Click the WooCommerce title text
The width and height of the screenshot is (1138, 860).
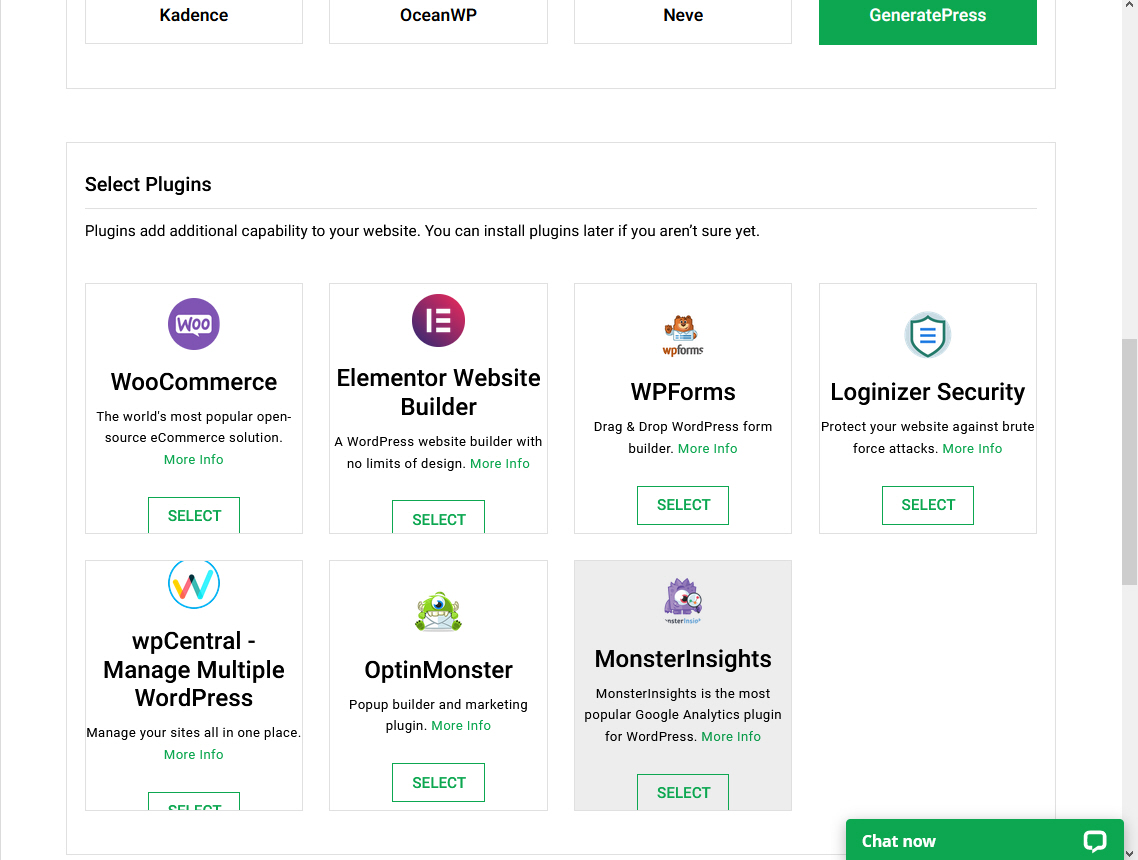194,382
